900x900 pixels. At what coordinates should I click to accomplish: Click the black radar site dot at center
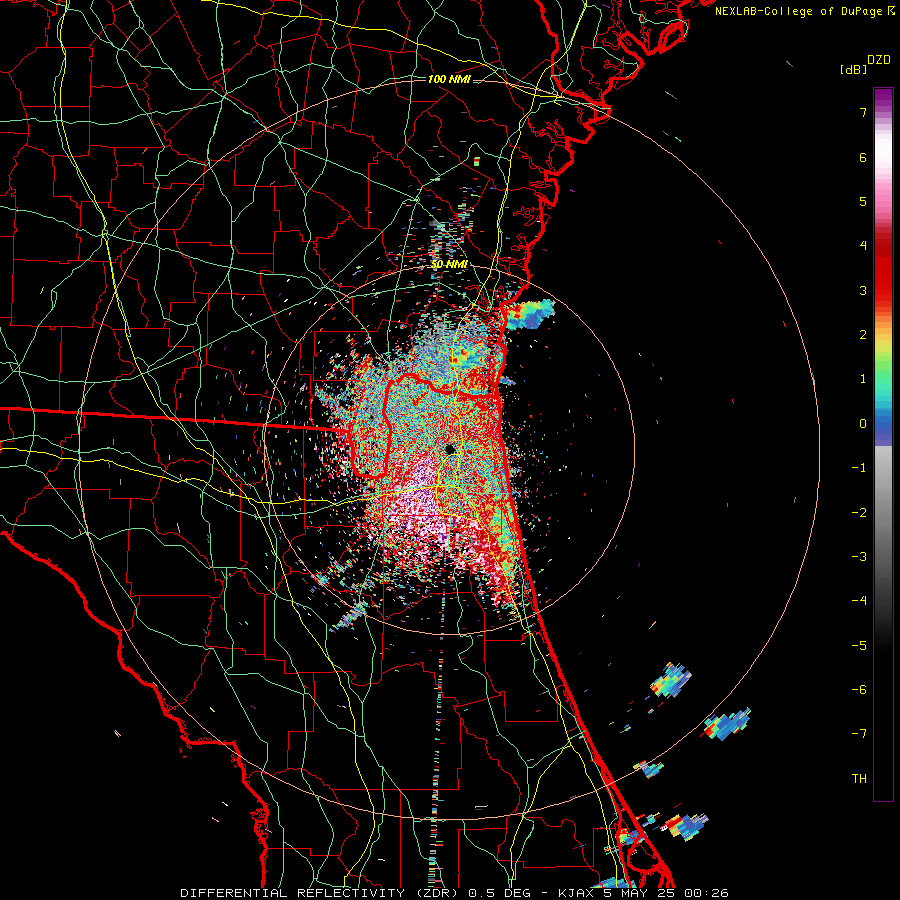(450, 449)
